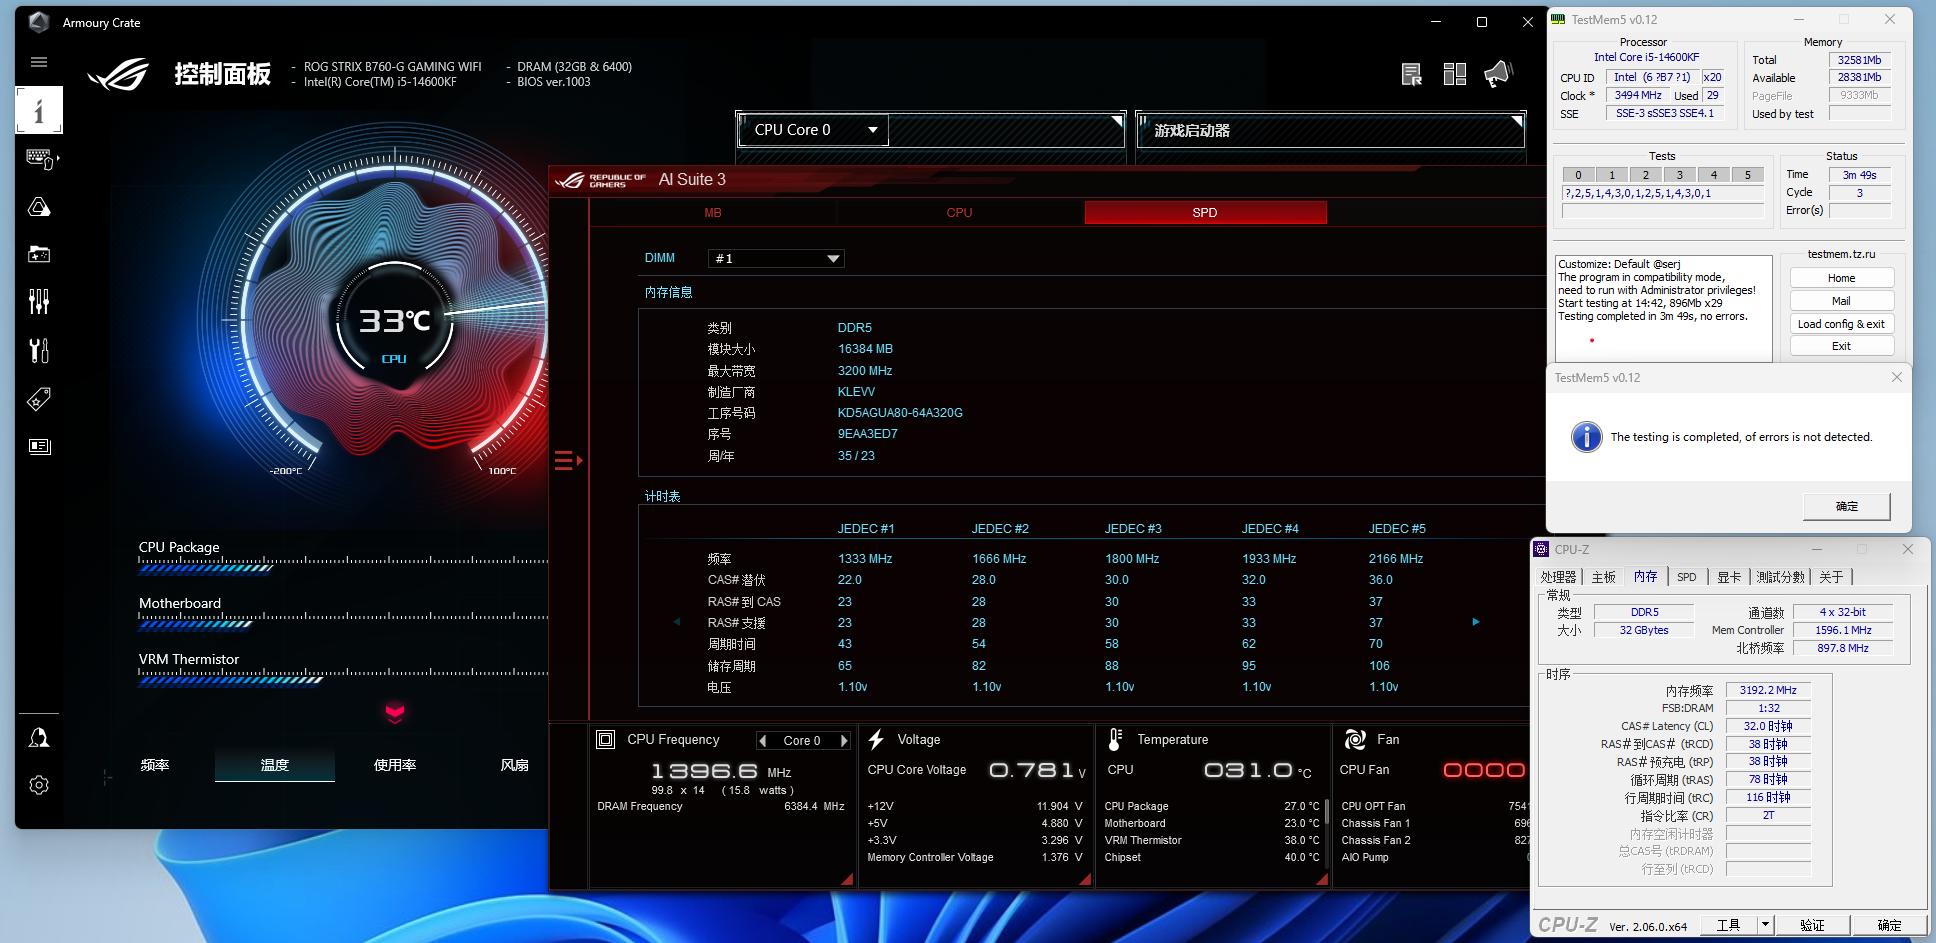Click the CPU Frequency chip icon

click(x=605, y=739)
